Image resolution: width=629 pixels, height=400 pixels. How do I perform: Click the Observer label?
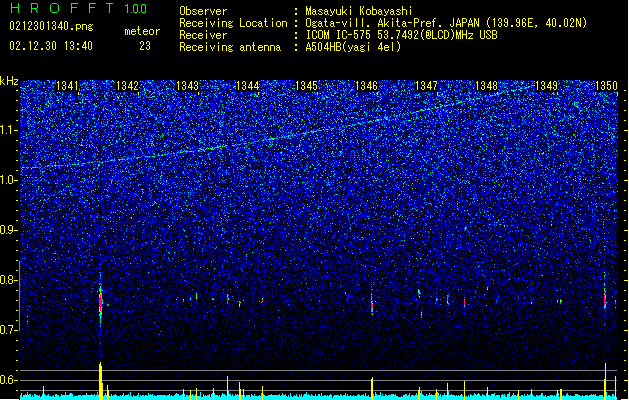tap(203, 11)
